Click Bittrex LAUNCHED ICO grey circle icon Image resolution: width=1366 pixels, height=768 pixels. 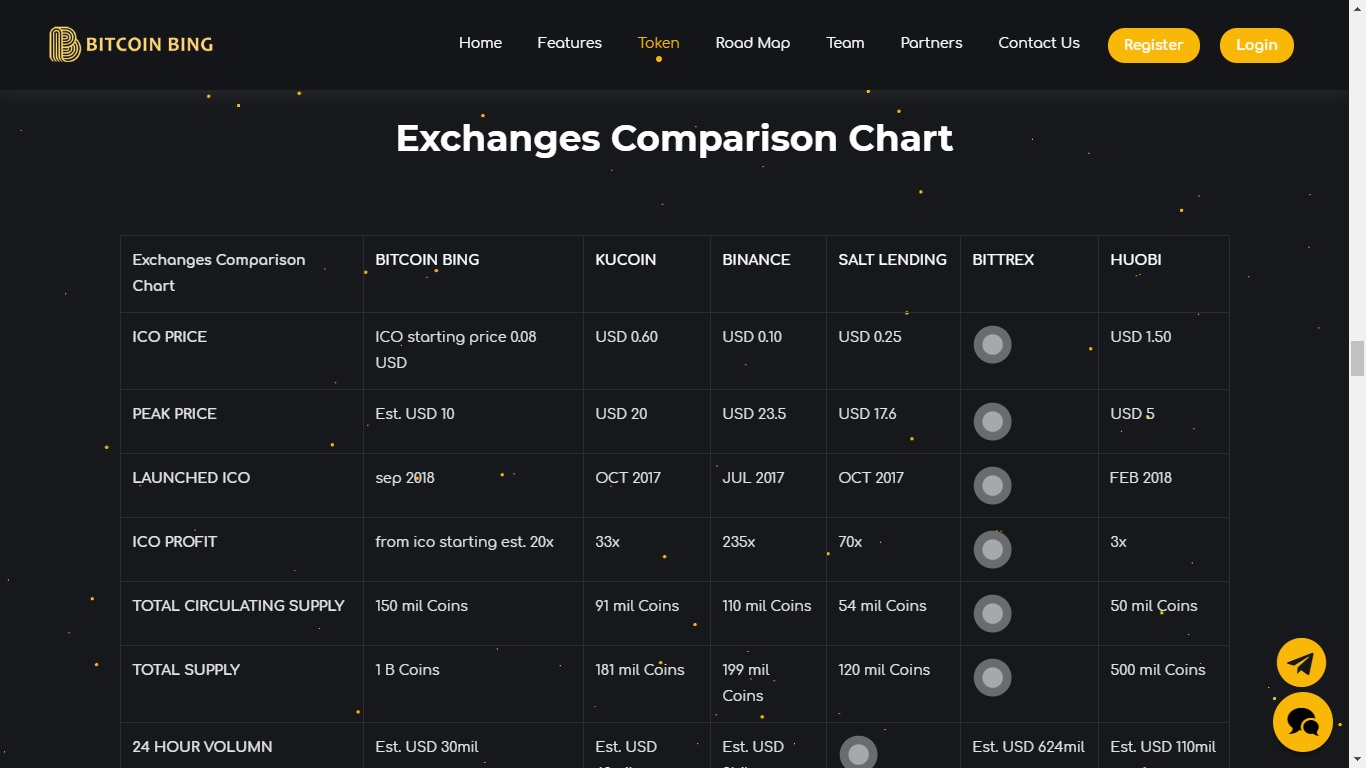(x=992, y=486)
